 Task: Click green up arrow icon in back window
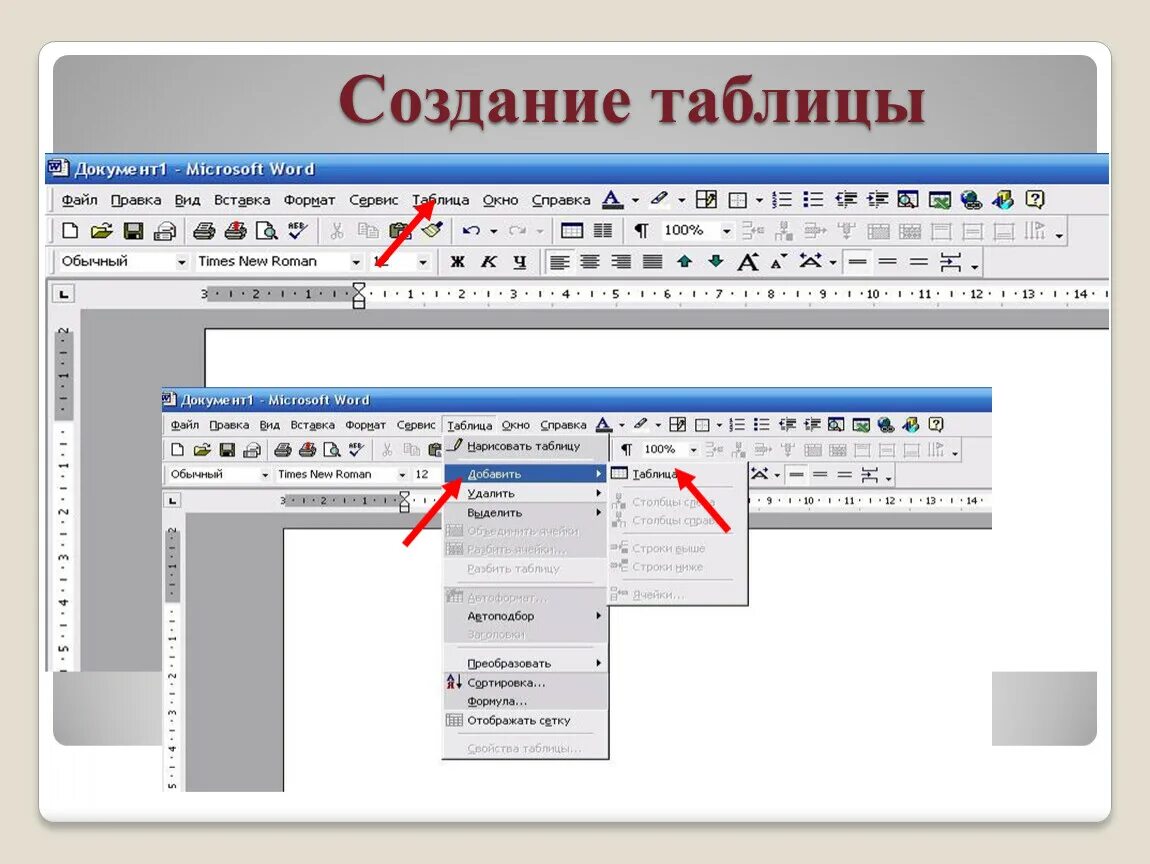click(684, 261)
